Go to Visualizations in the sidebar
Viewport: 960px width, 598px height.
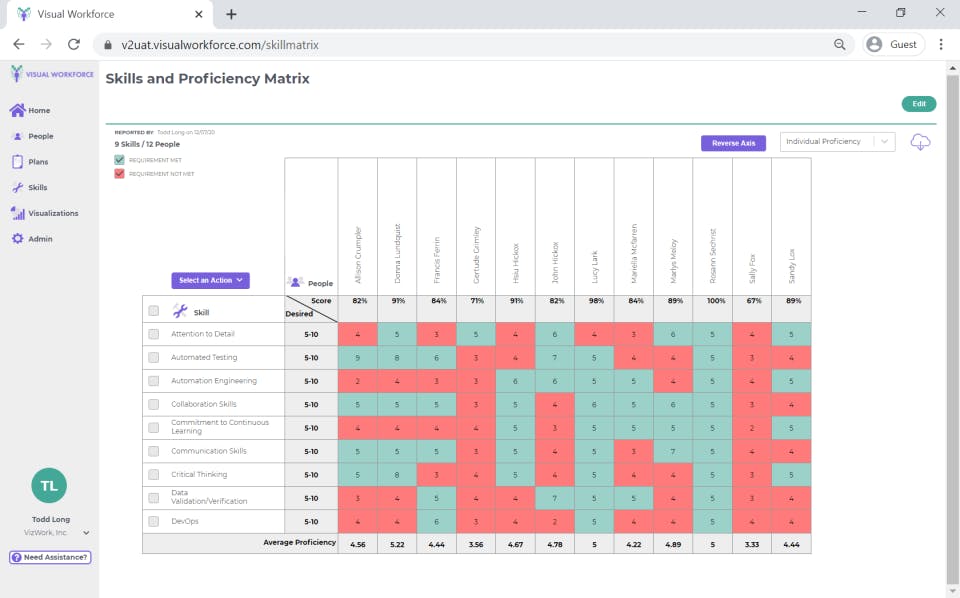[53, 213]
